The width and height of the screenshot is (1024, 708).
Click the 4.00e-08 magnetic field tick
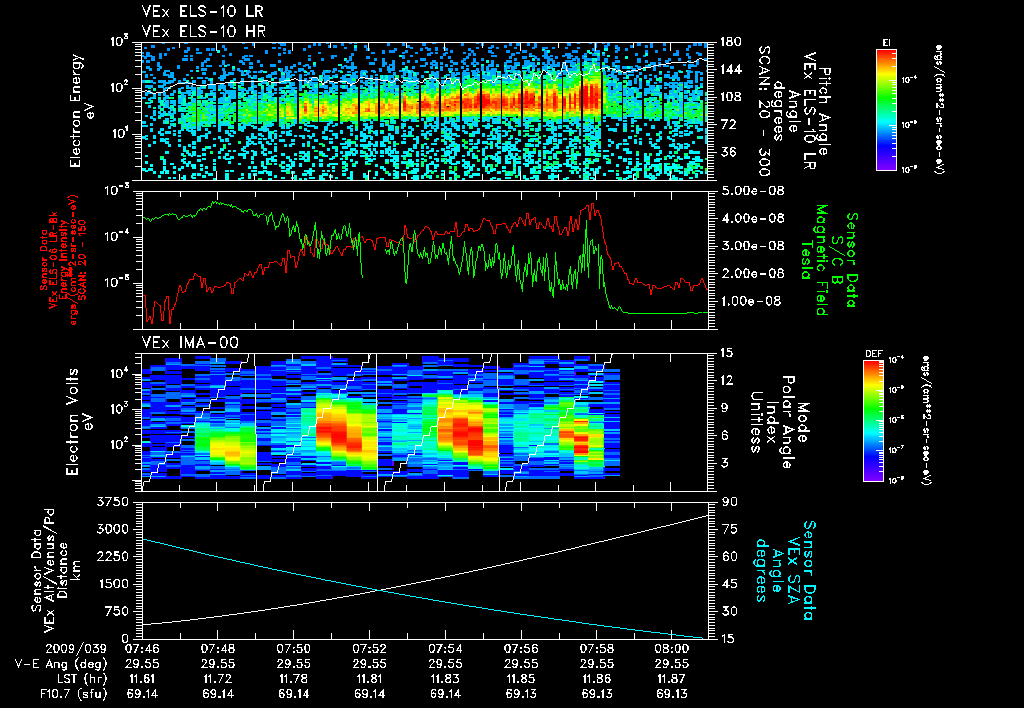(752, 218)
